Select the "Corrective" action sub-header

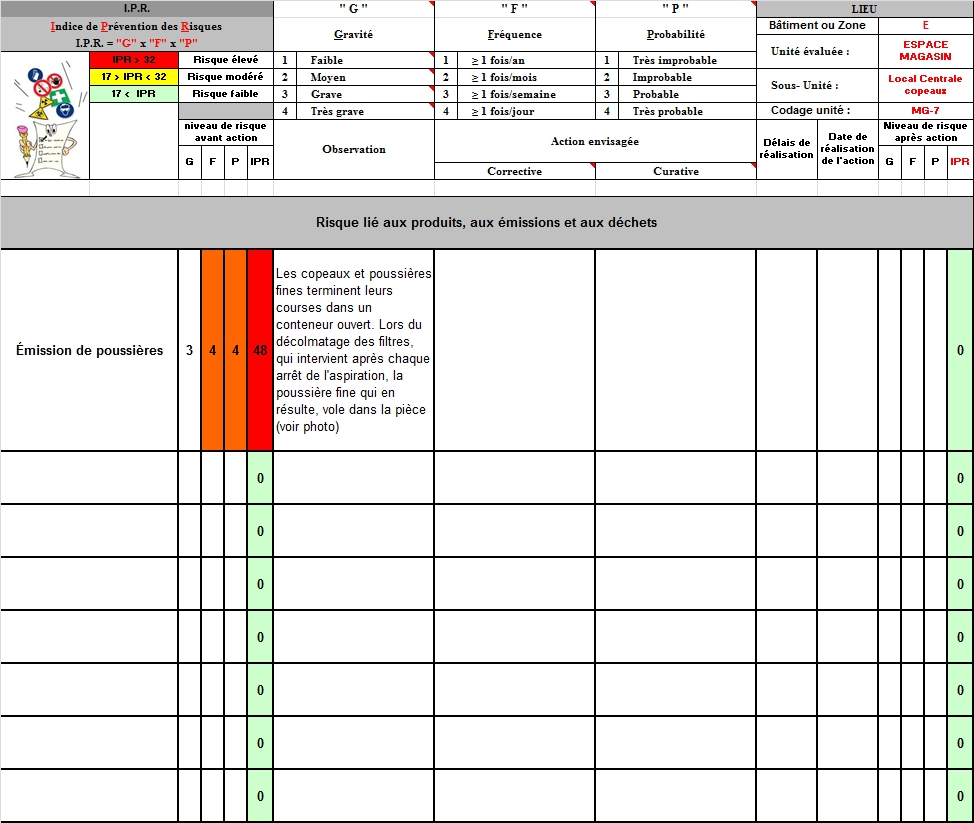coord(514,171)
